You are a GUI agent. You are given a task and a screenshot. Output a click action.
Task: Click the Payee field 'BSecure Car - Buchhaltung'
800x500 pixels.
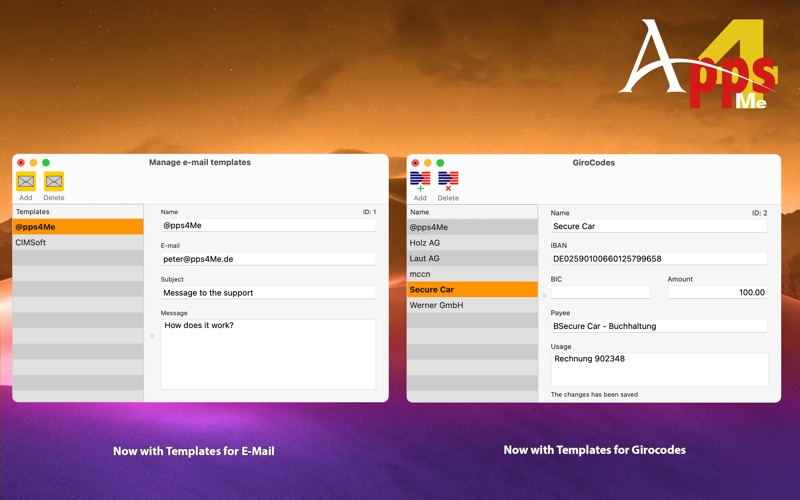click(659, 326)
